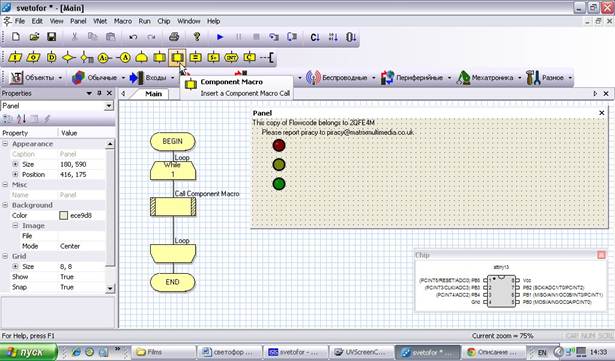Click the green traffic light LED
Image resolution: width=615 pixels, height=361 pixels.
tap(279, 184)
